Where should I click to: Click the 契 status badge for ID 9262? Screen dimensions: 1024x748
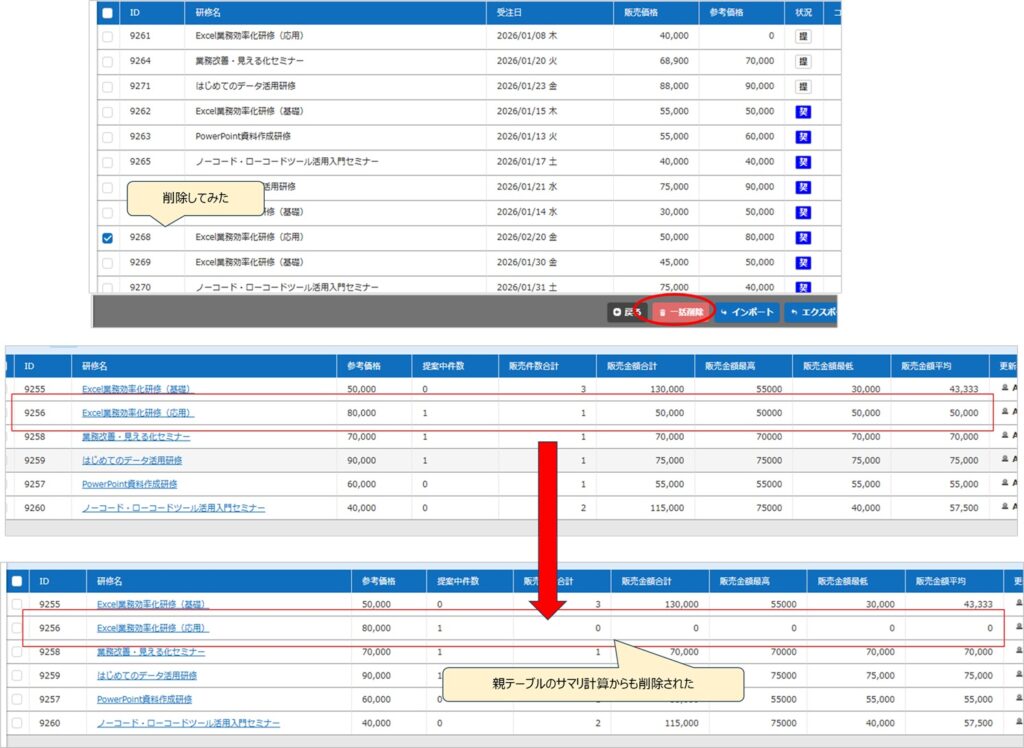(x=802, y=111)
